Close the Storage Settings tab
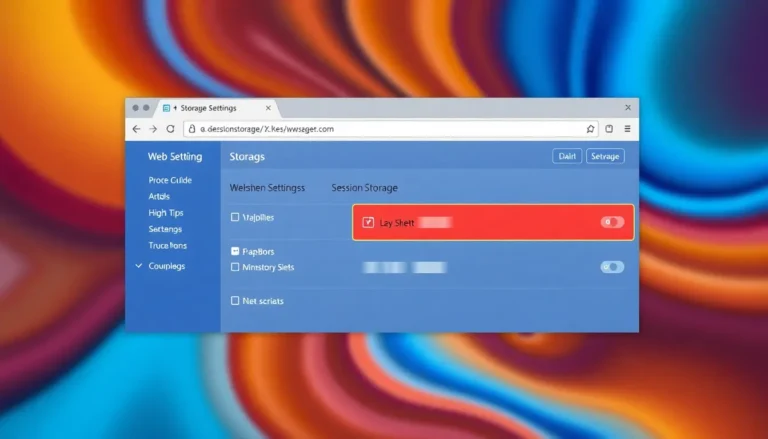Screen dimensions: 768x439 click(268, 108)
